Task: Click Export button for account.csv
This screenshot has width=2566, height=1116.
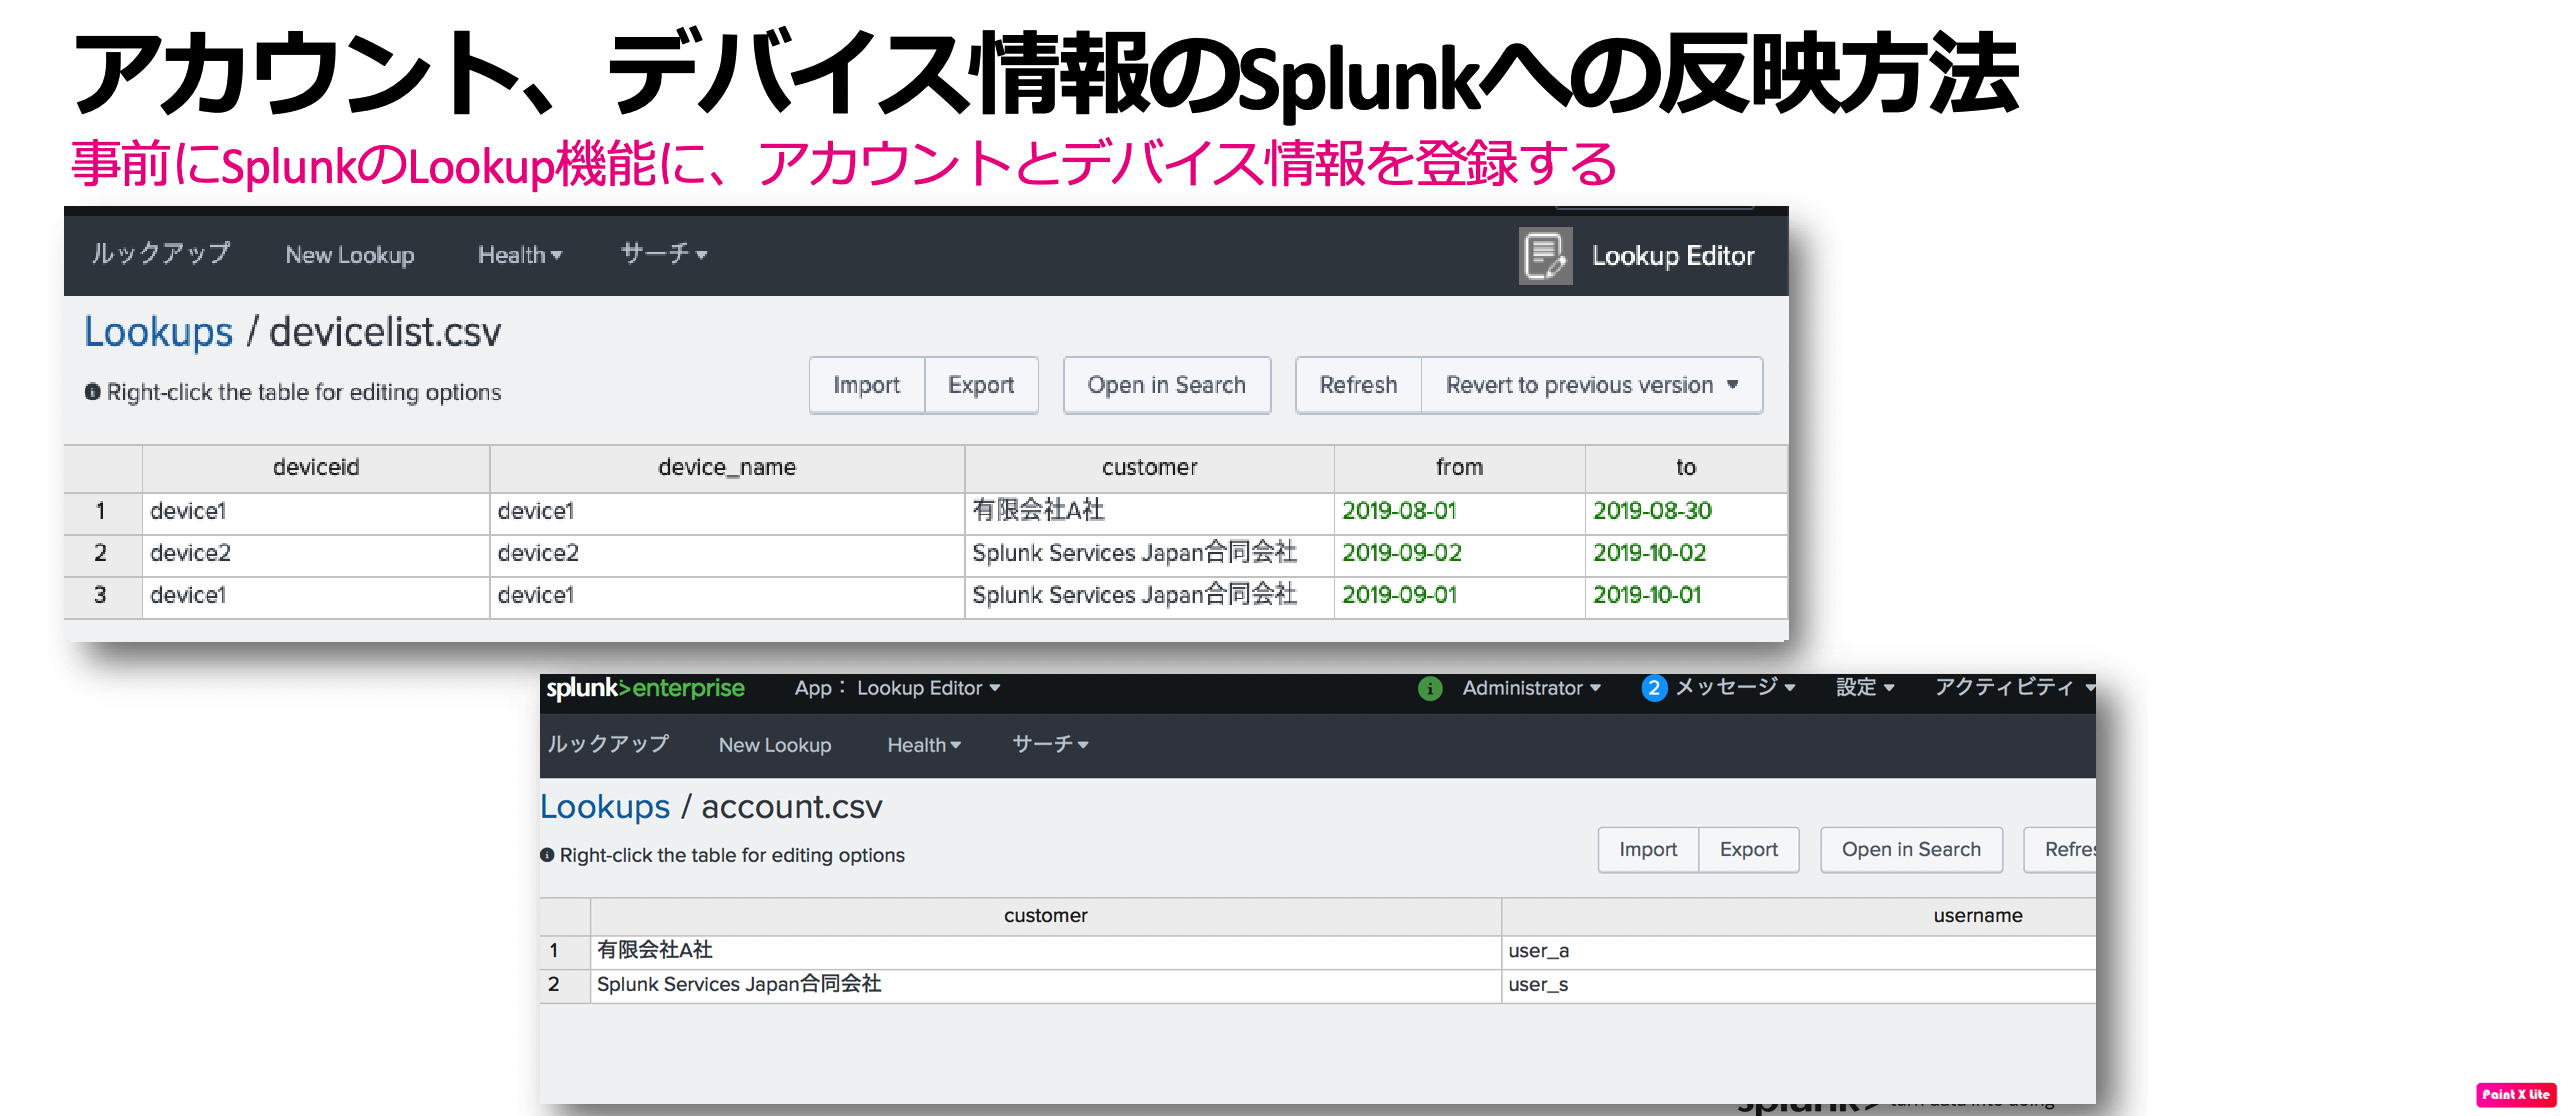Action: point(1749,850)
